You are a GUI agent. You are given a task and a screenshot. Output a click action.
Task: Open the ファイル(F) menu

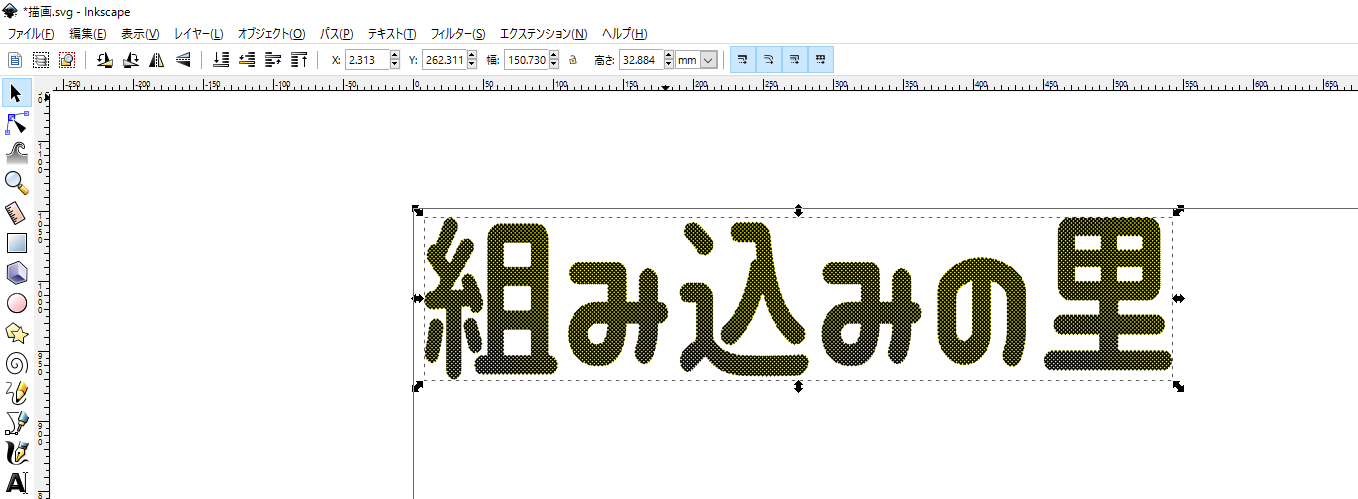click(31, 34)
